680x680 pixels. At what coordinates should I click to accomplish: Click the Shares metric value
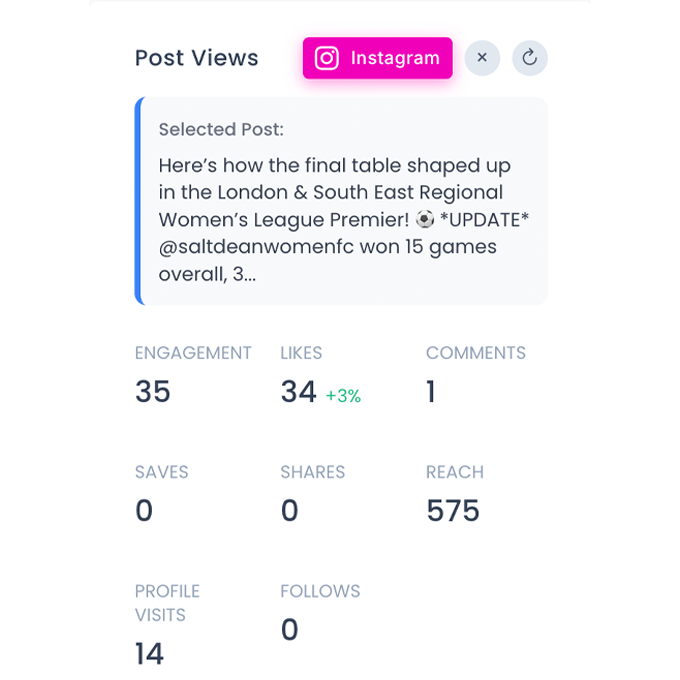coord(289,511)
